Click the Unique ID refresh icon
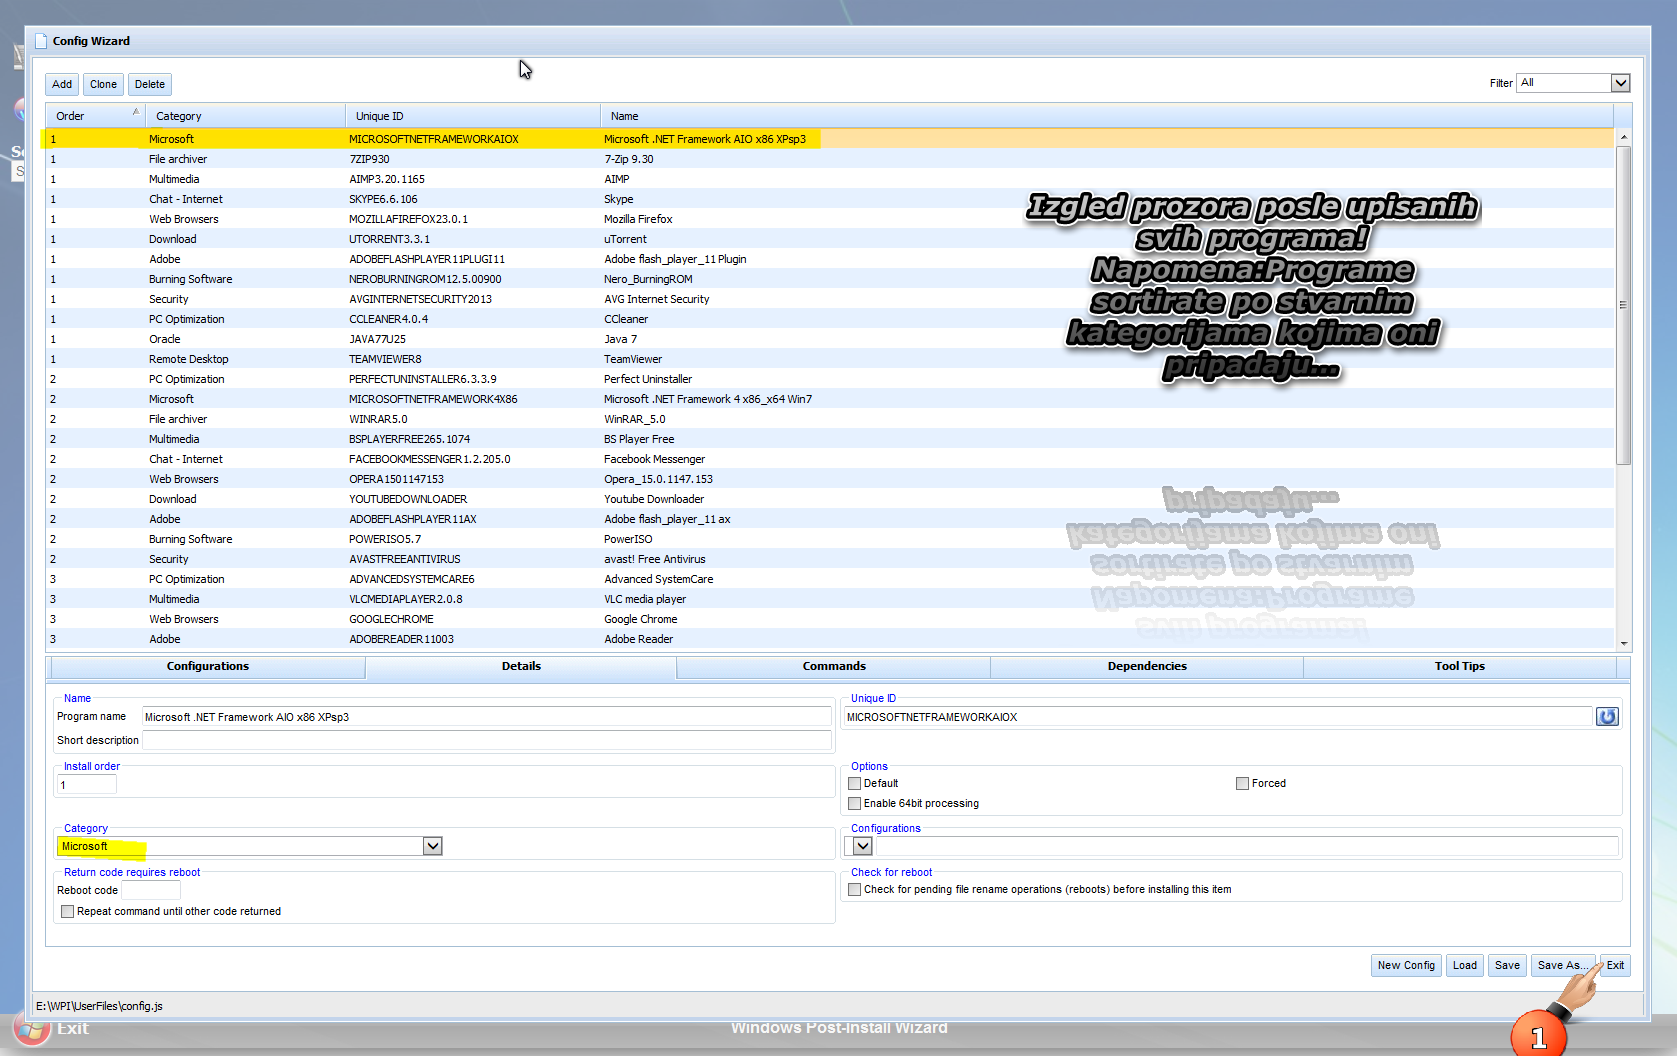This screenshot has width=1677, height=1056. click(x=1607, y=717)
